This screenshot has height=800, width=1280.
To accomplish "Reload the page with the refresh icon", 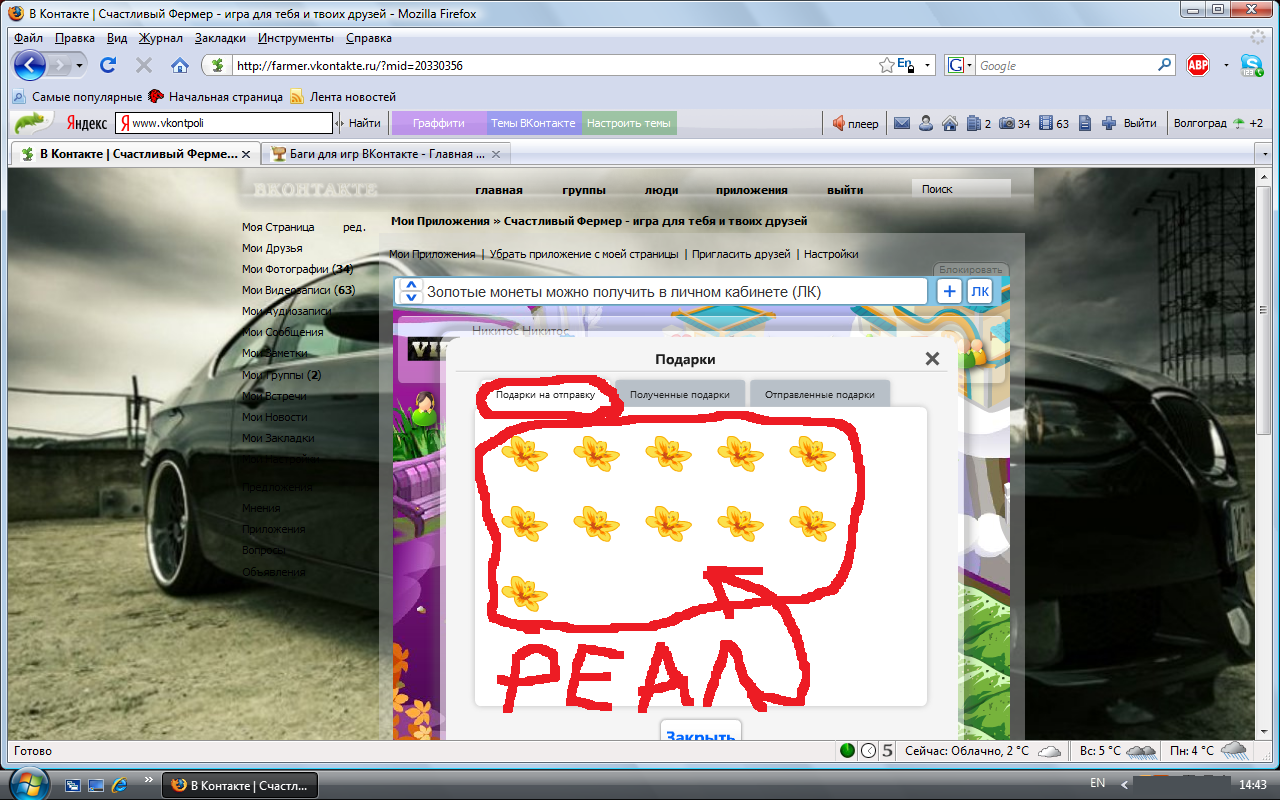I will [x=108, y=65].
